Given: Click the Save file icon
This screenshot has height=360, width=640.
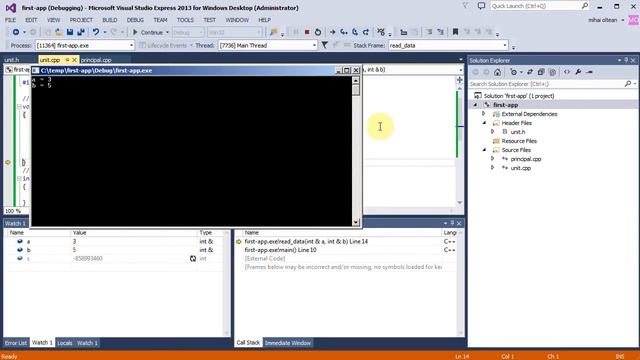Looking at the screenshot, I should tap(70, 32).
